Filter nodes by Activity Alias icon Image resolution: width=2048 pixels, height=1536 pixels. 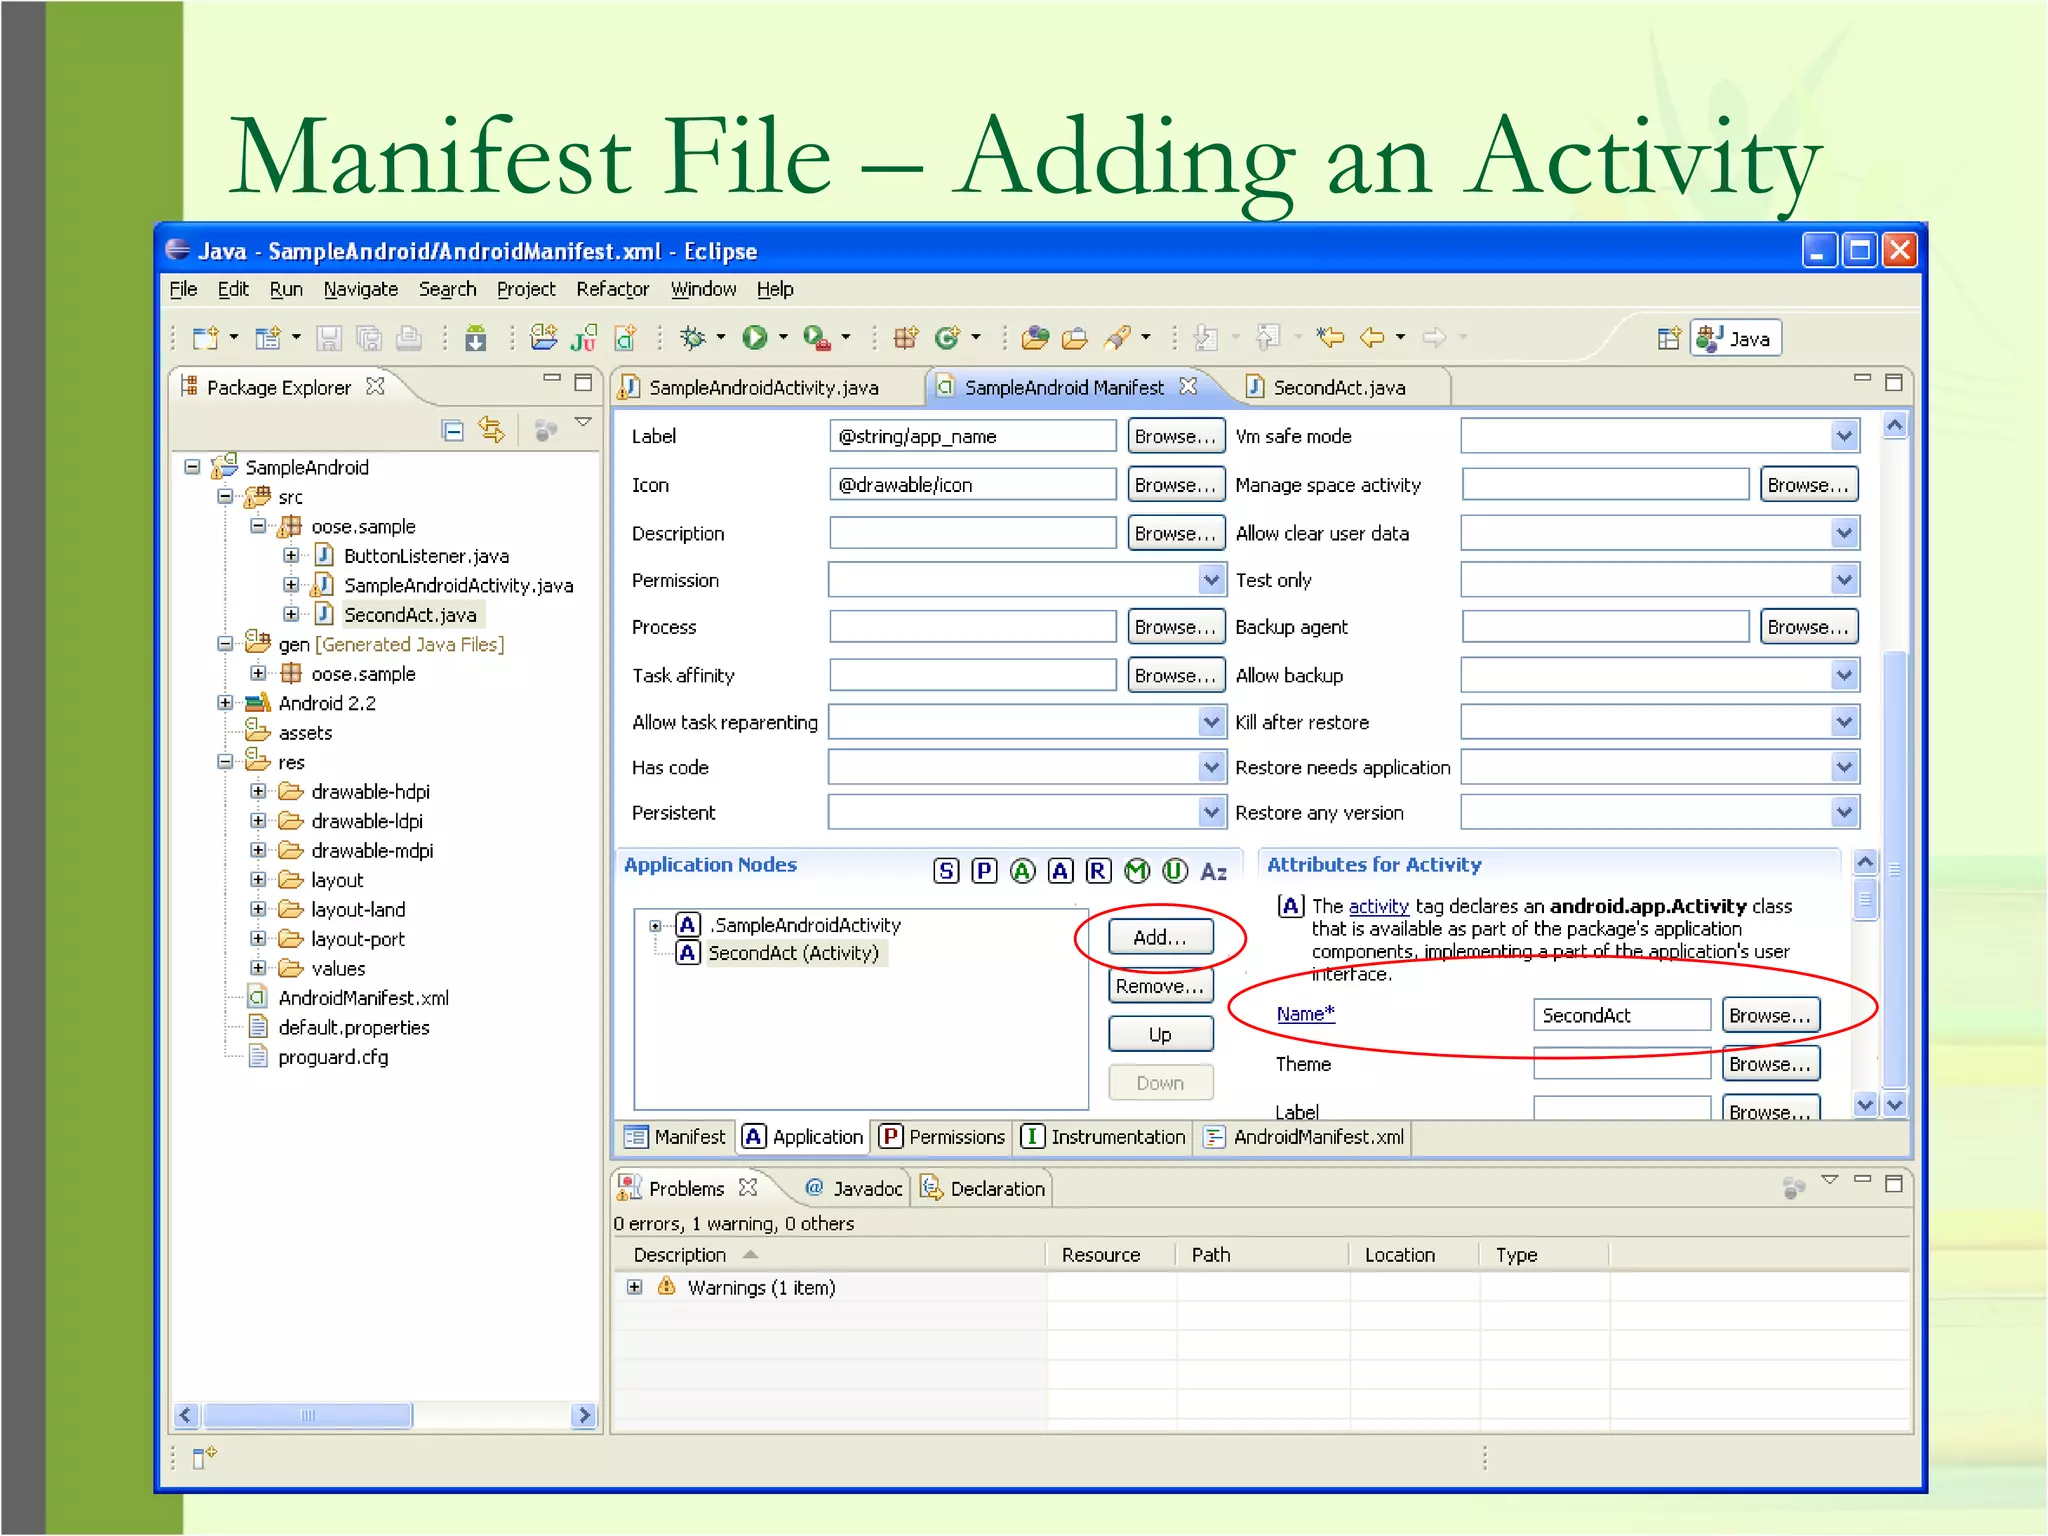tap(1022, 871)
